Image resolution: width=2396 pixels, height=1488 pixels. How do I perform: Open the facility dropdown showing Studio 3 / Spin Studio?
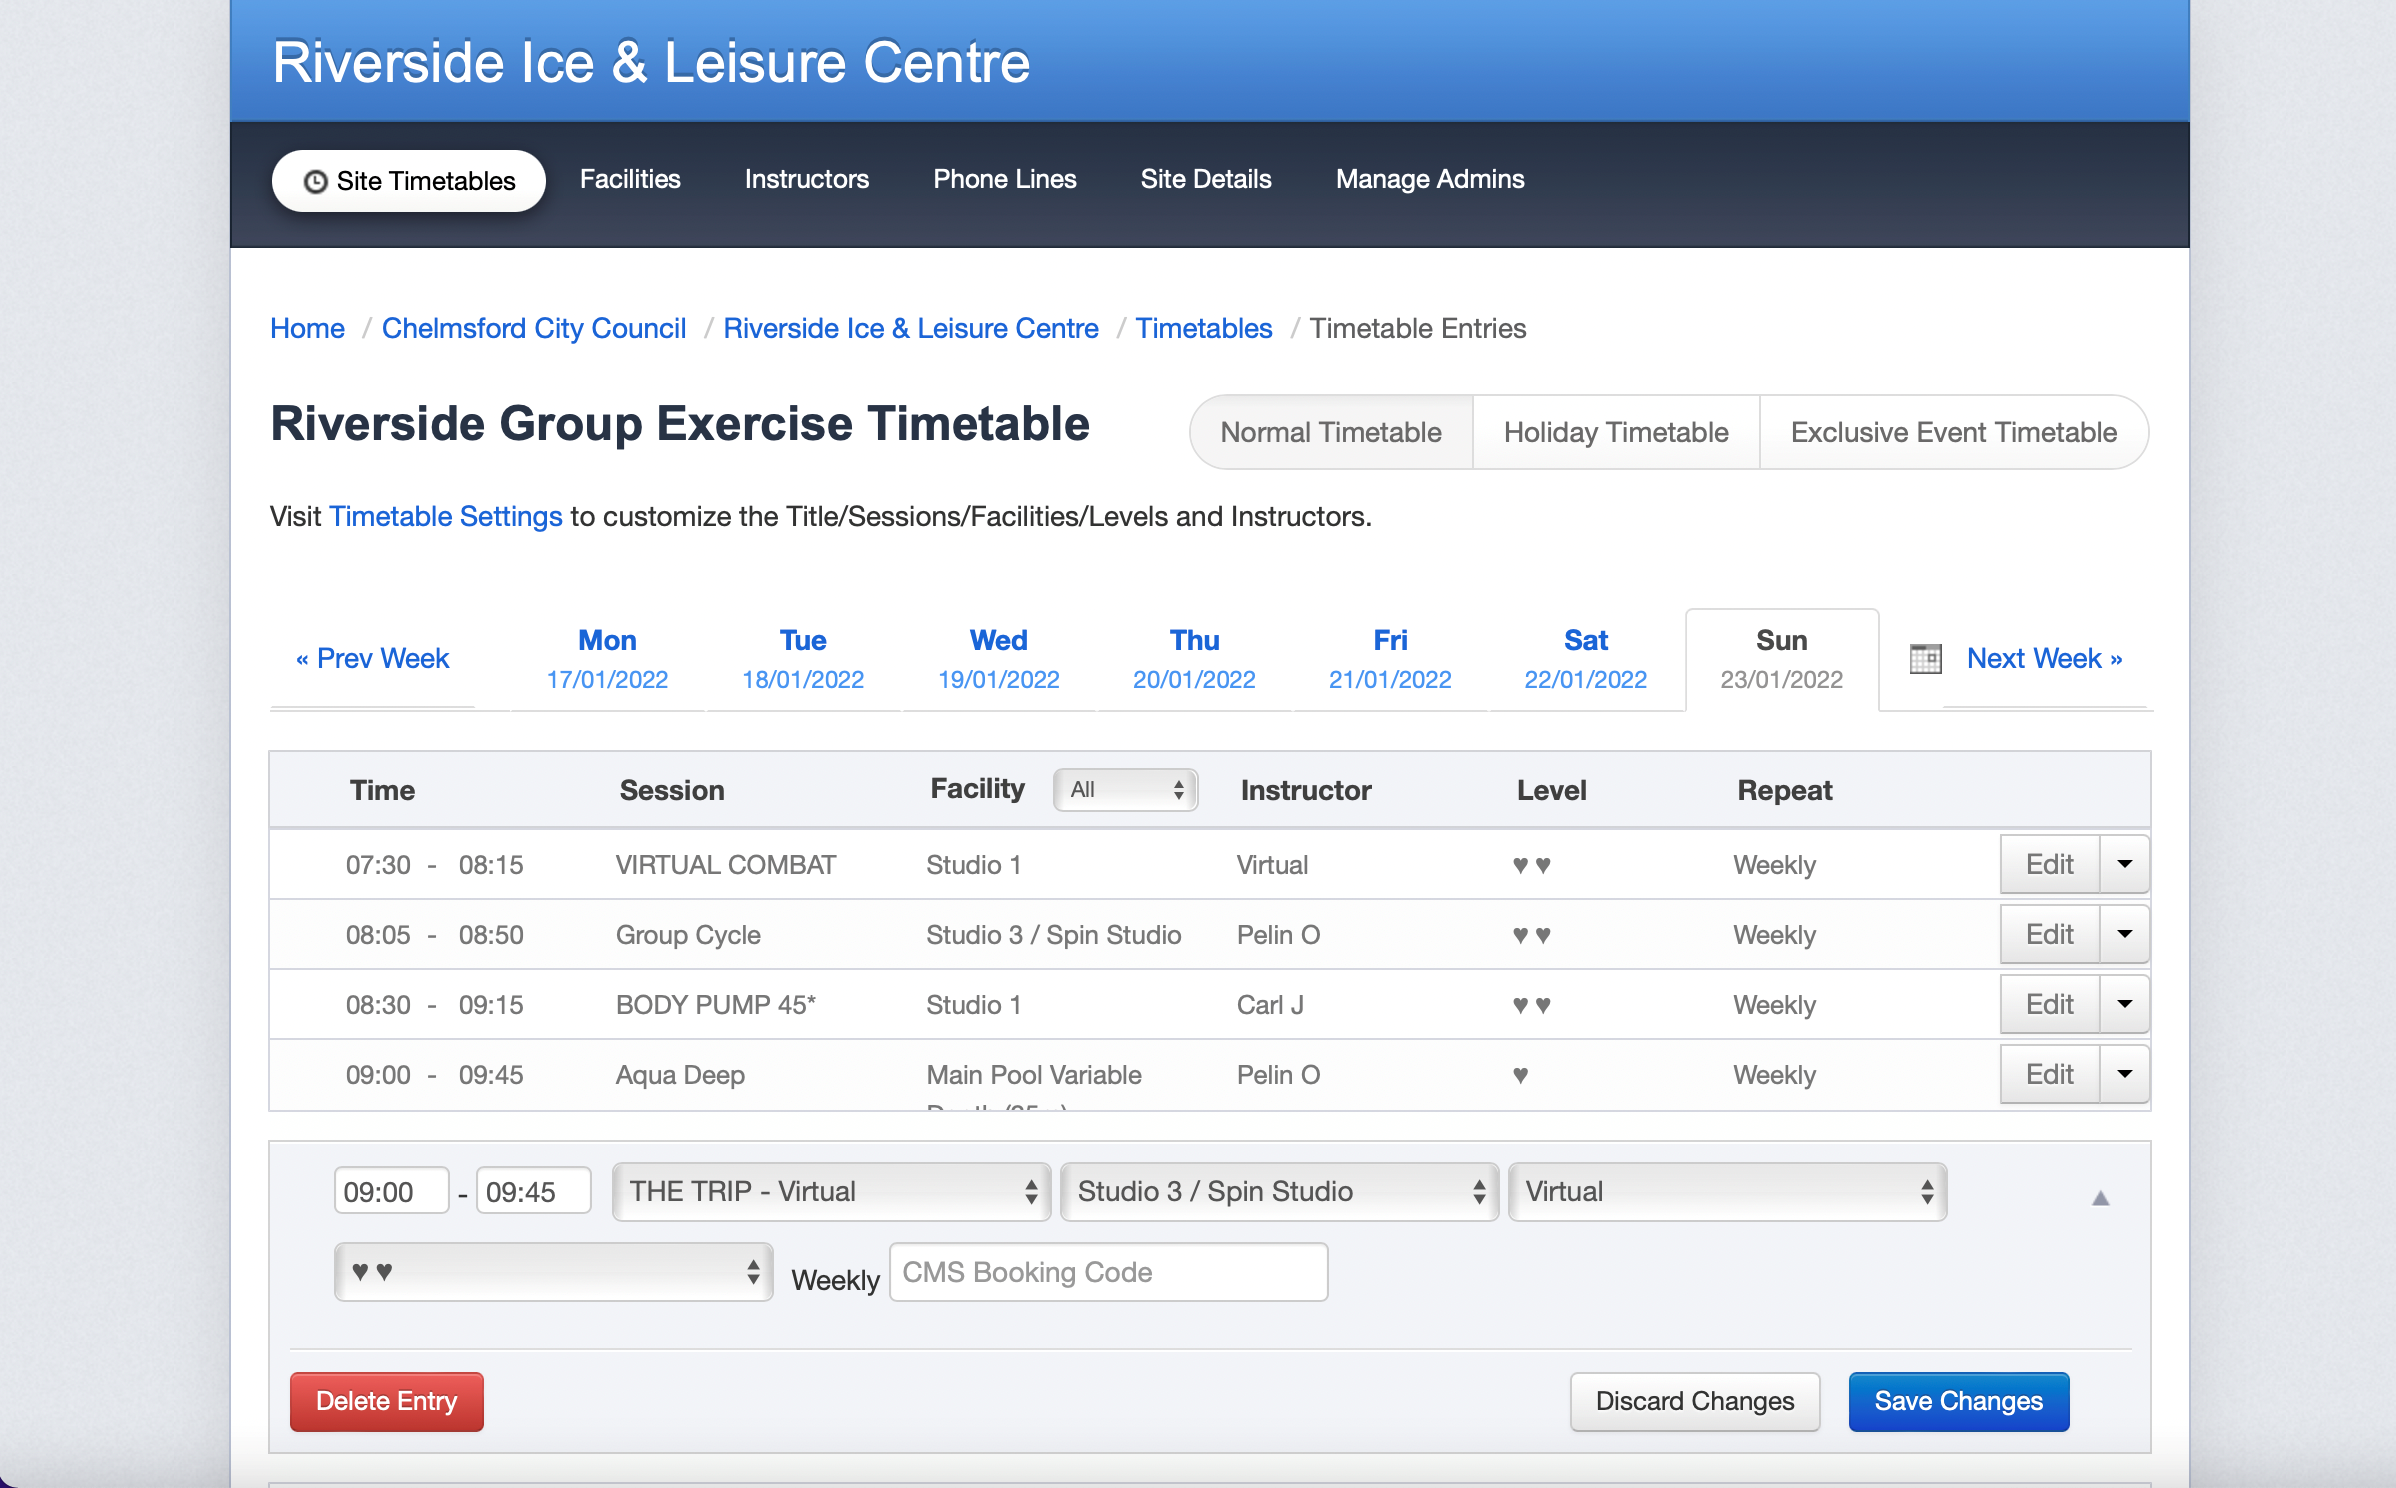point(1280,1192)
